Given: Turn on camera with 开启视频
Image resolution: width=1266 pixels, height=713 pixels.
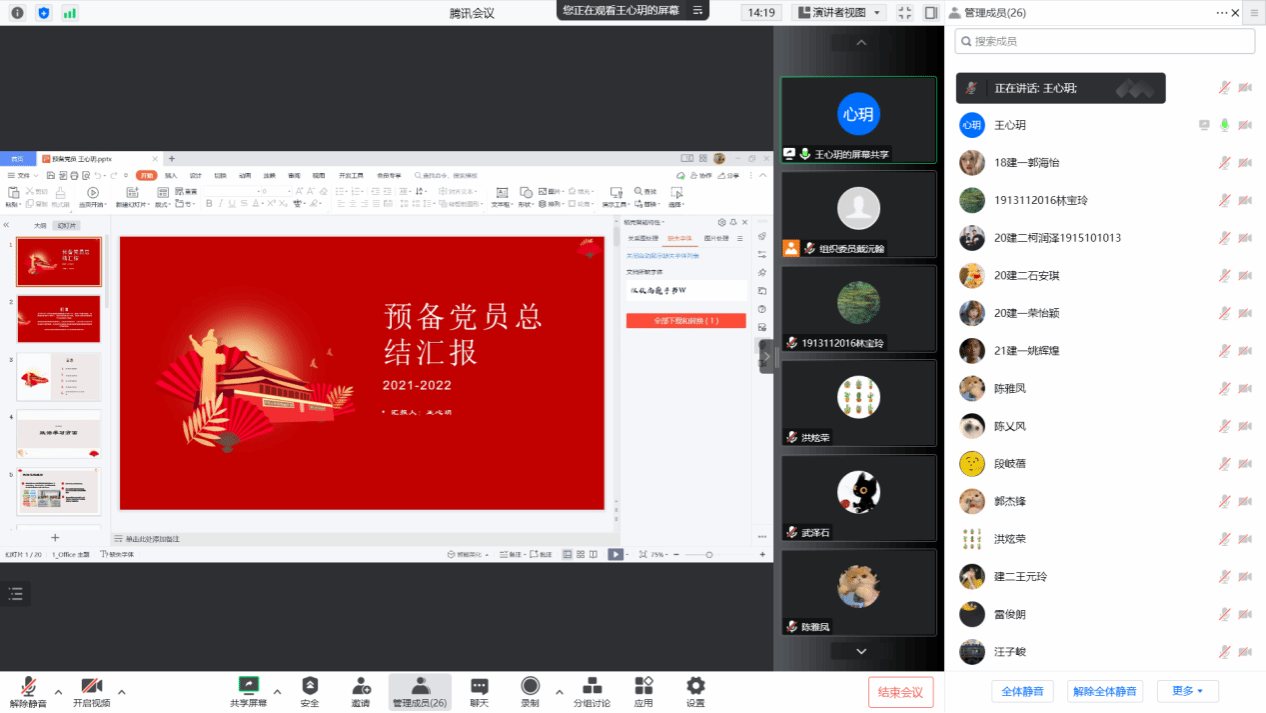Looking at the screenshot, I should pyautogui.click(x=91, y=687).
